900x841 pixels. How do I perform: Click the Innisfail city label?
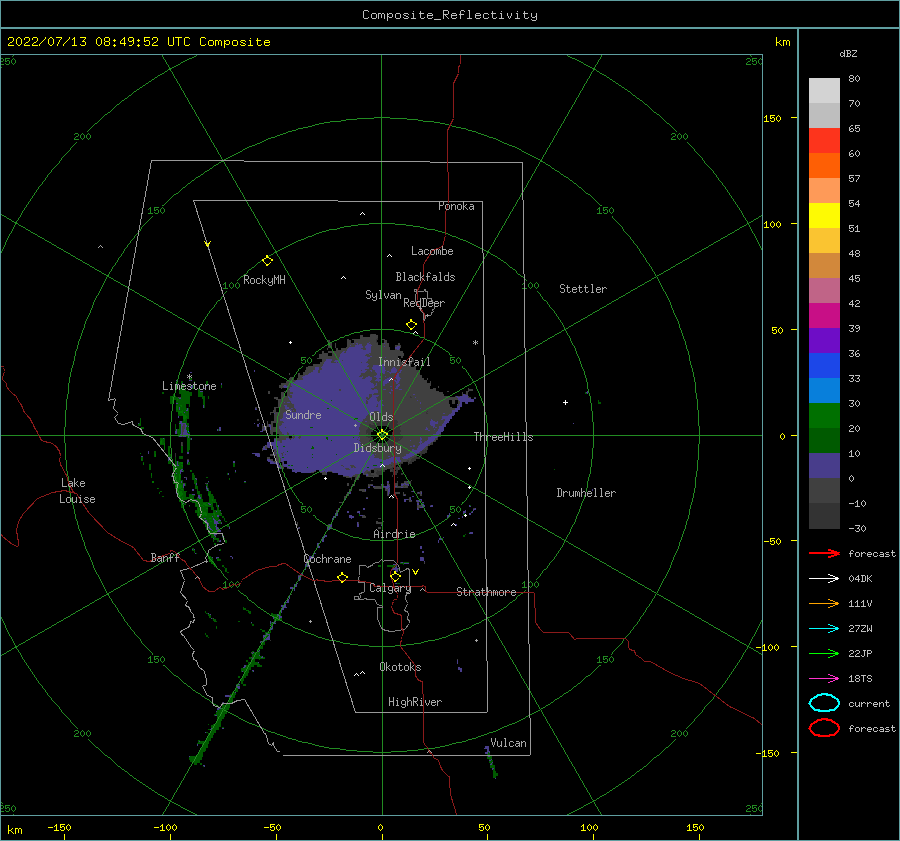click(x=404, y=362)
